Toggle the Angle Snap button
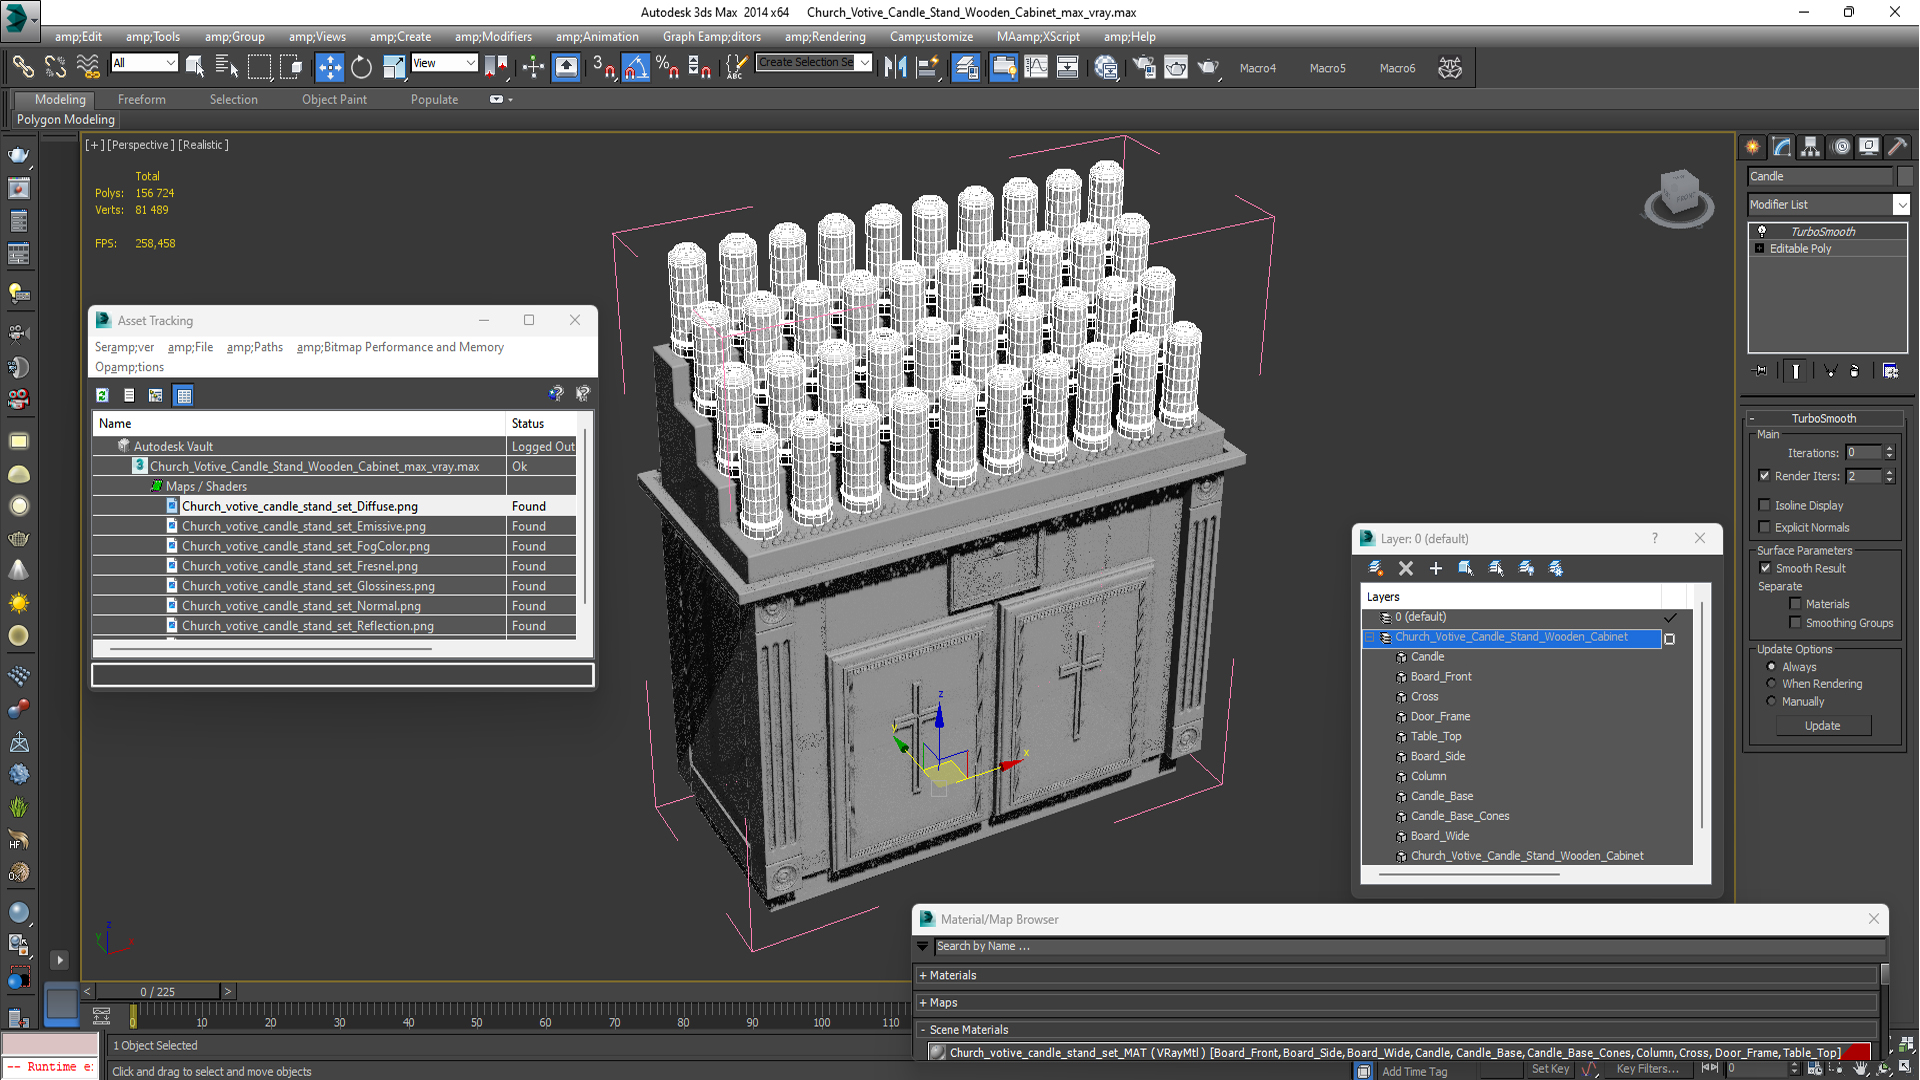The width and height of the screenshot is (1920, 1080). click(635, 67)
